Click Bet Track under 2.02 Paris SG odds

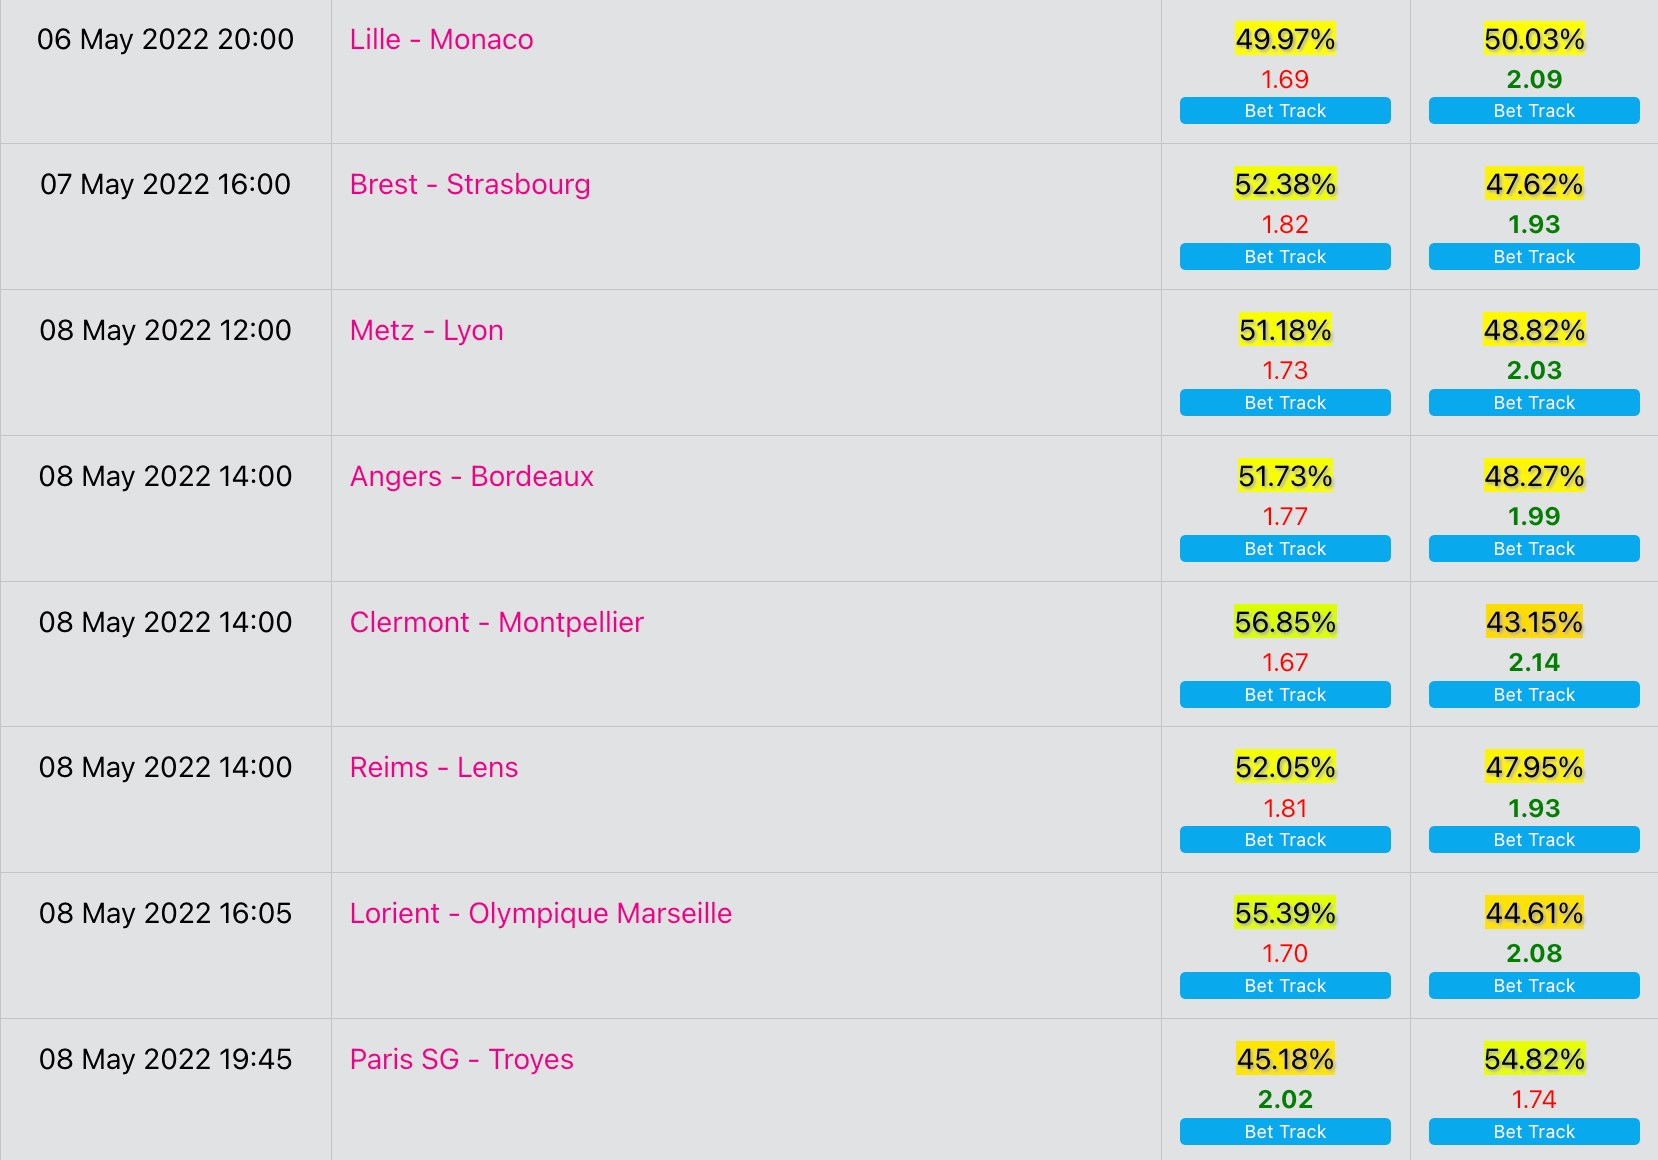pyautogui.click(x=1285, y=1132)
